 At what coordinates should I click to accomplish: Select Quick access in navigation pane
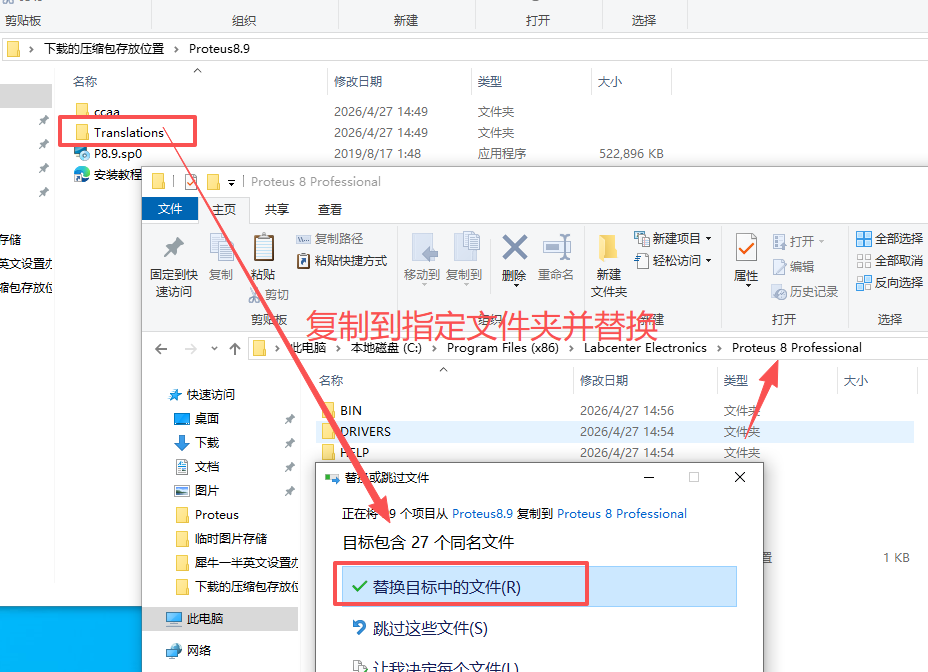(x=202, y=394)
